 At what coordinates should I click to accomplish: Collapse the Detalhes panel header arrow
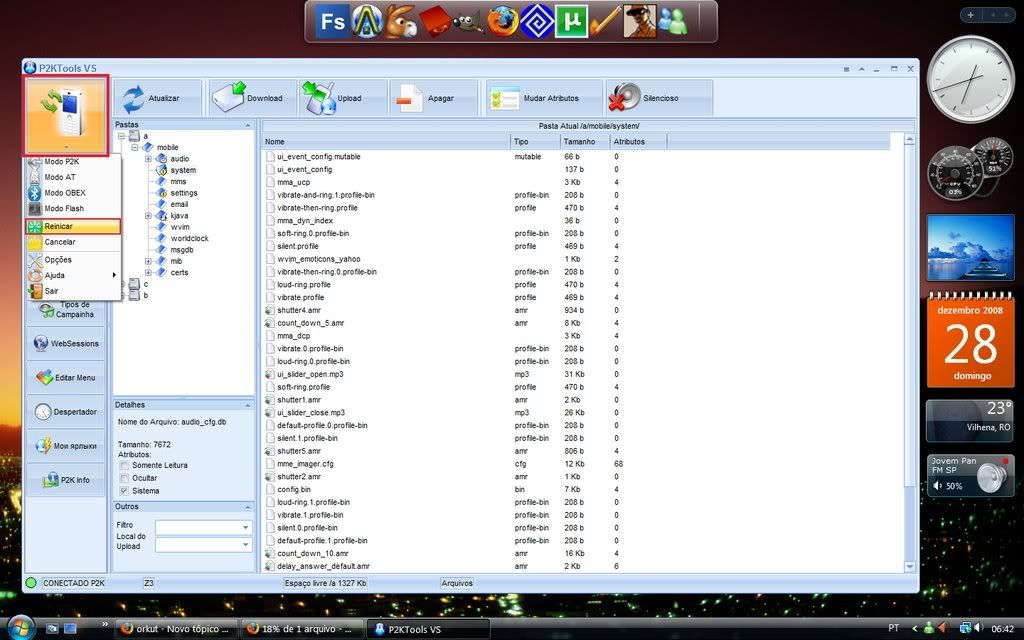click(x=248, y=406)
